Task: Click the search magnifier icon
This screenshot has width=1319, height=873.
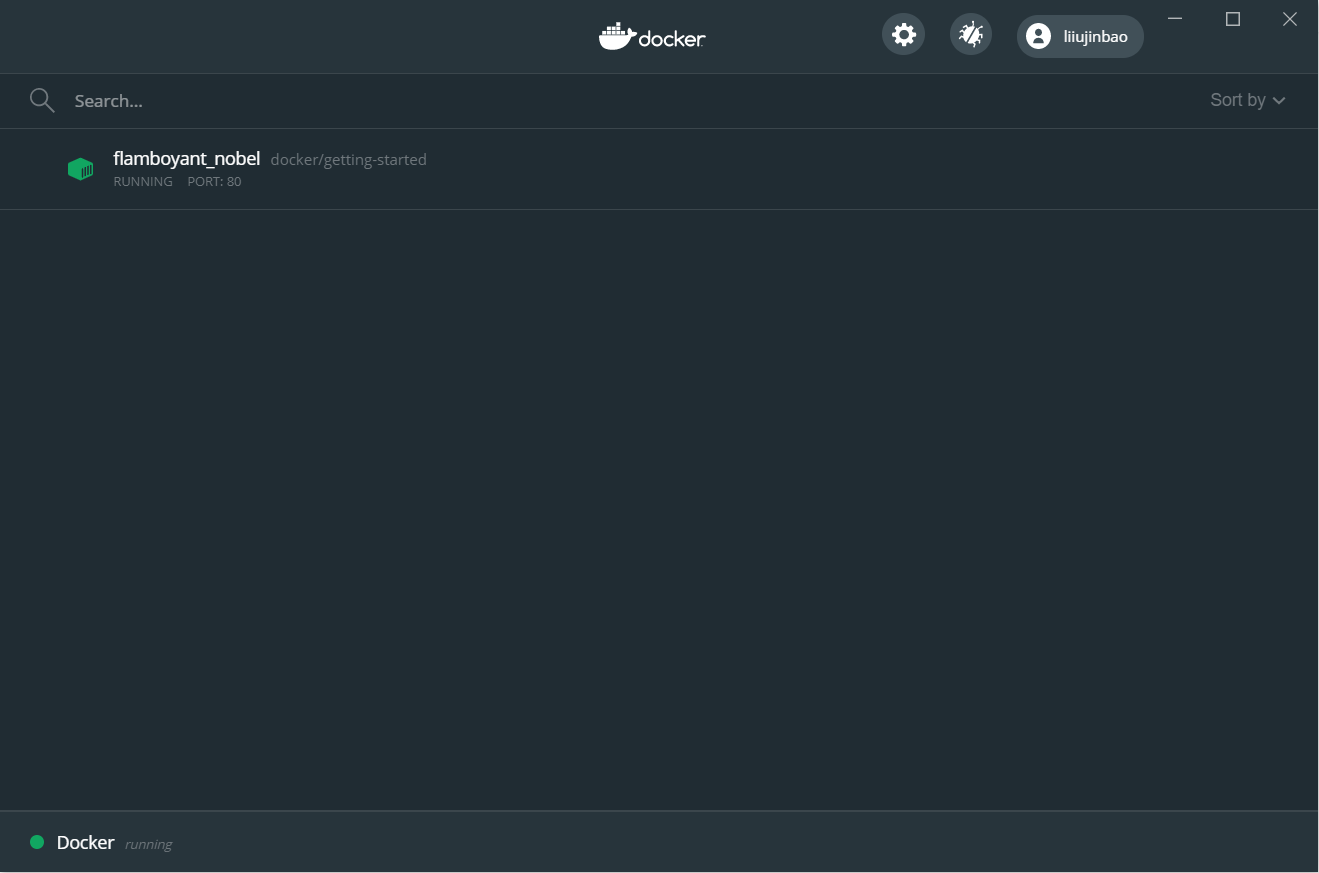Action: (x=42, y=100)
